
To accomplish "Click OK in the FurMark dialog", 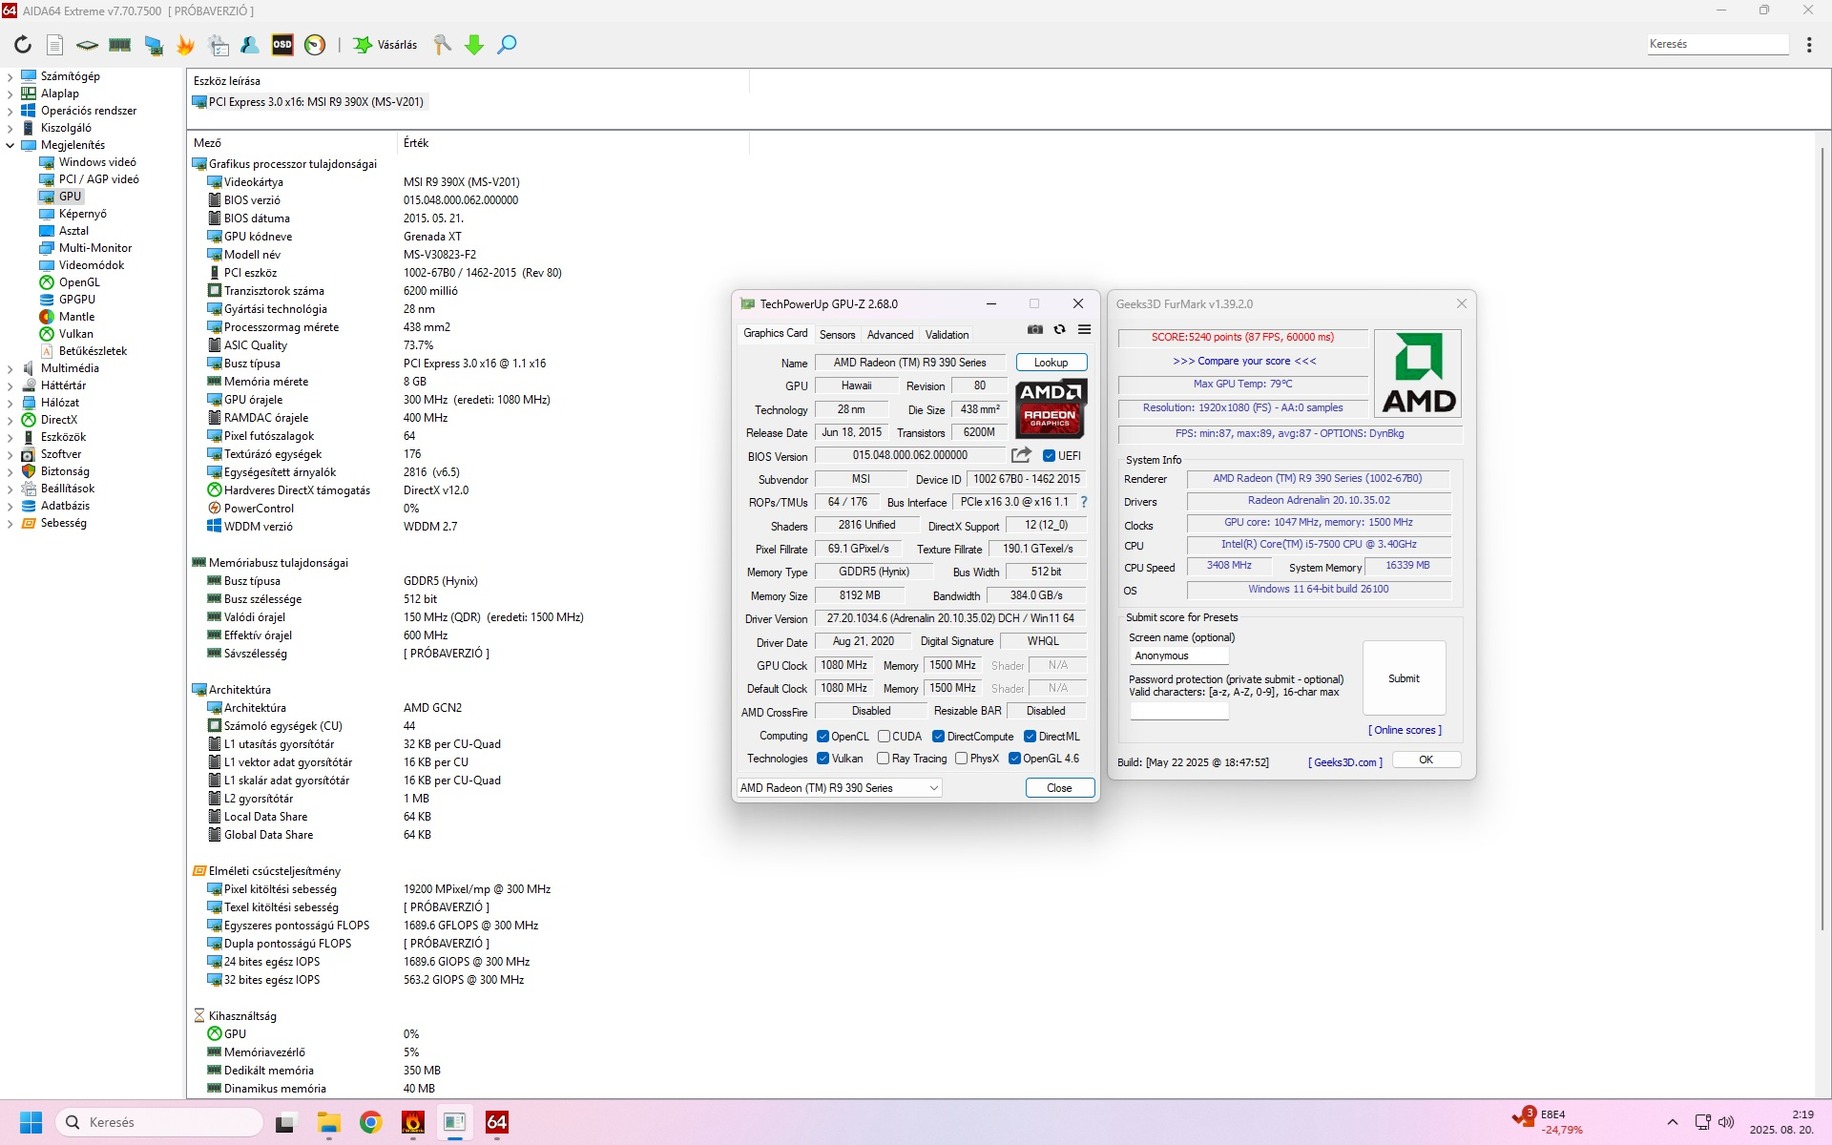I will 1426,760.
